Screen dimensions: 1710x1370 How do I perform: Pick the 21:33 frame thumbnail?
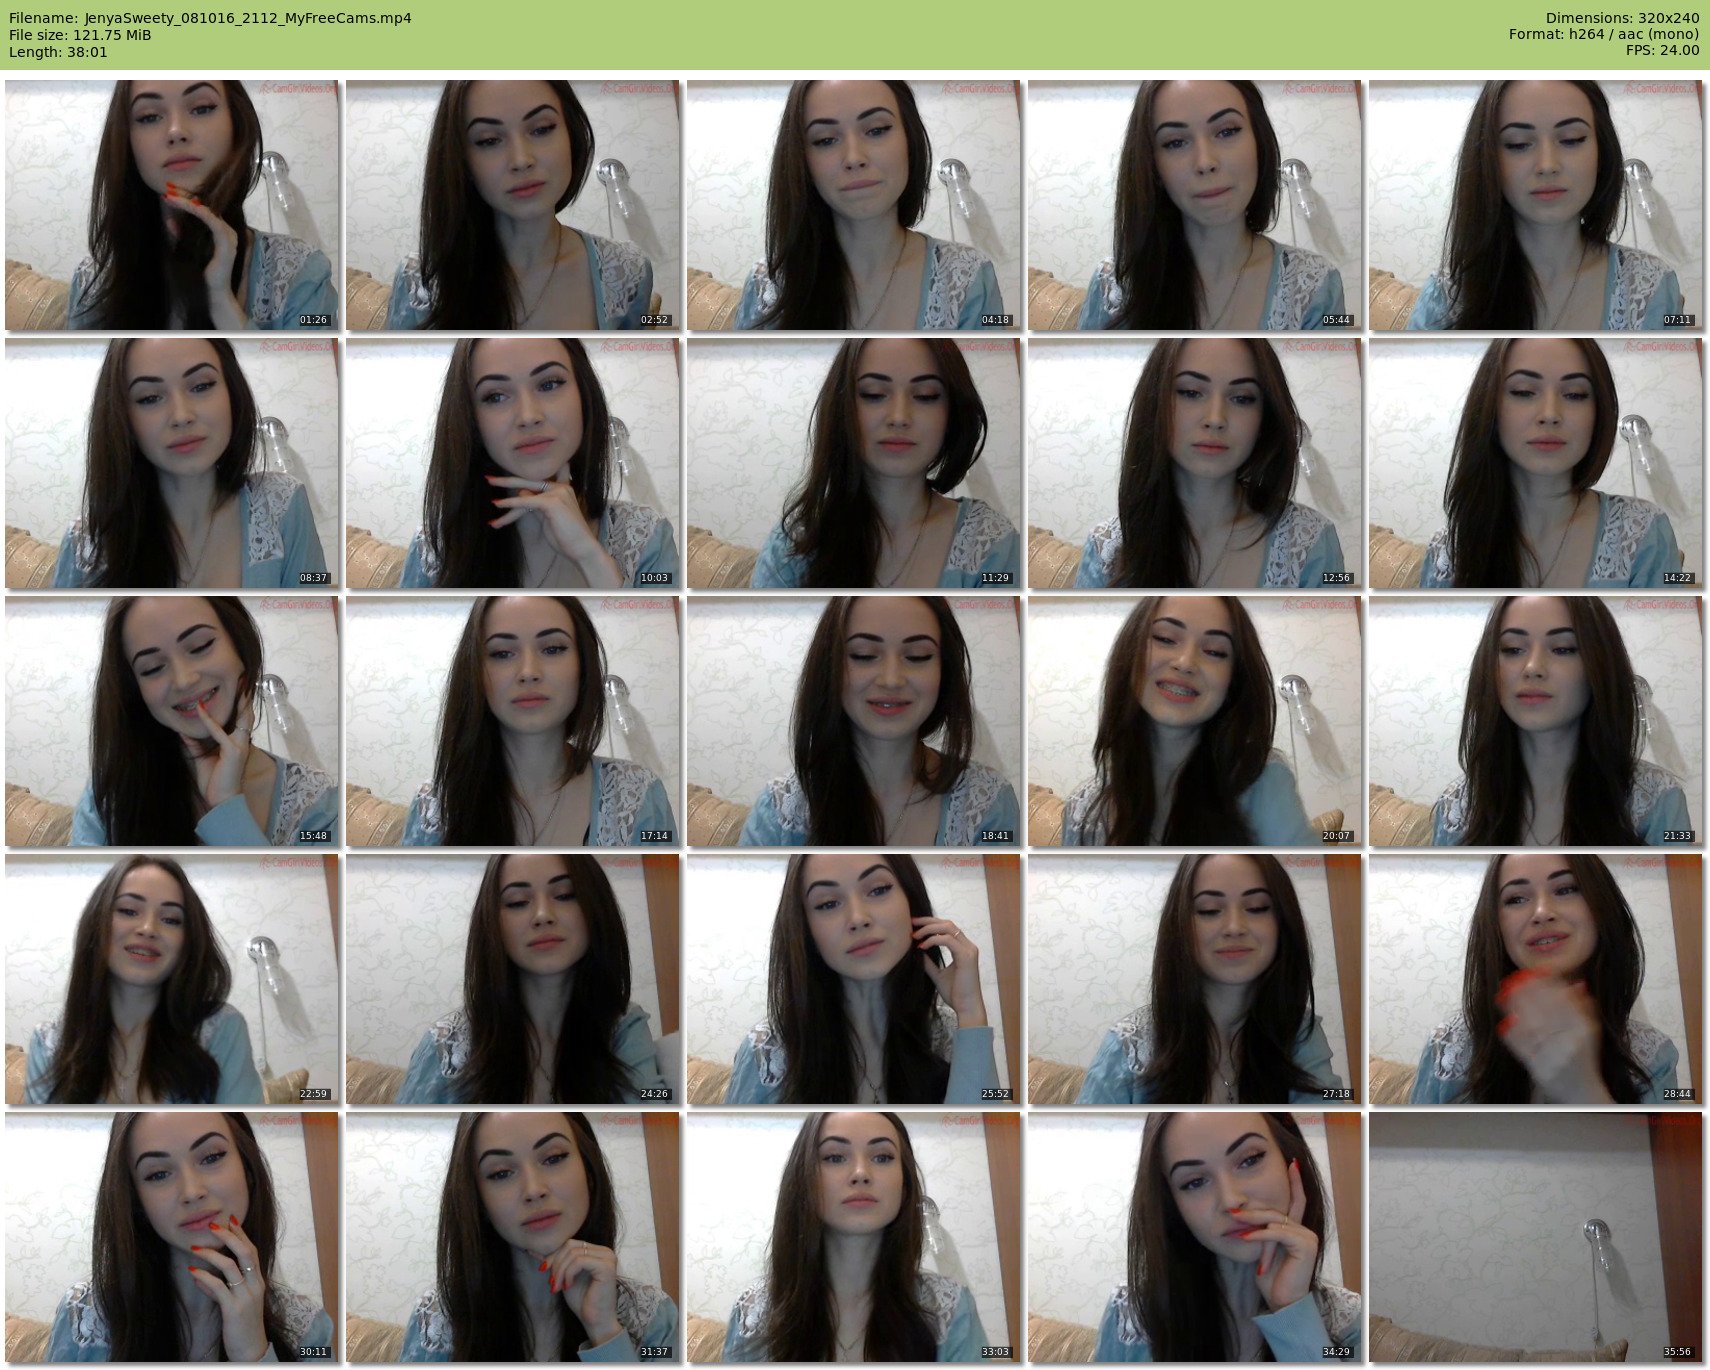click(1536, 721)
